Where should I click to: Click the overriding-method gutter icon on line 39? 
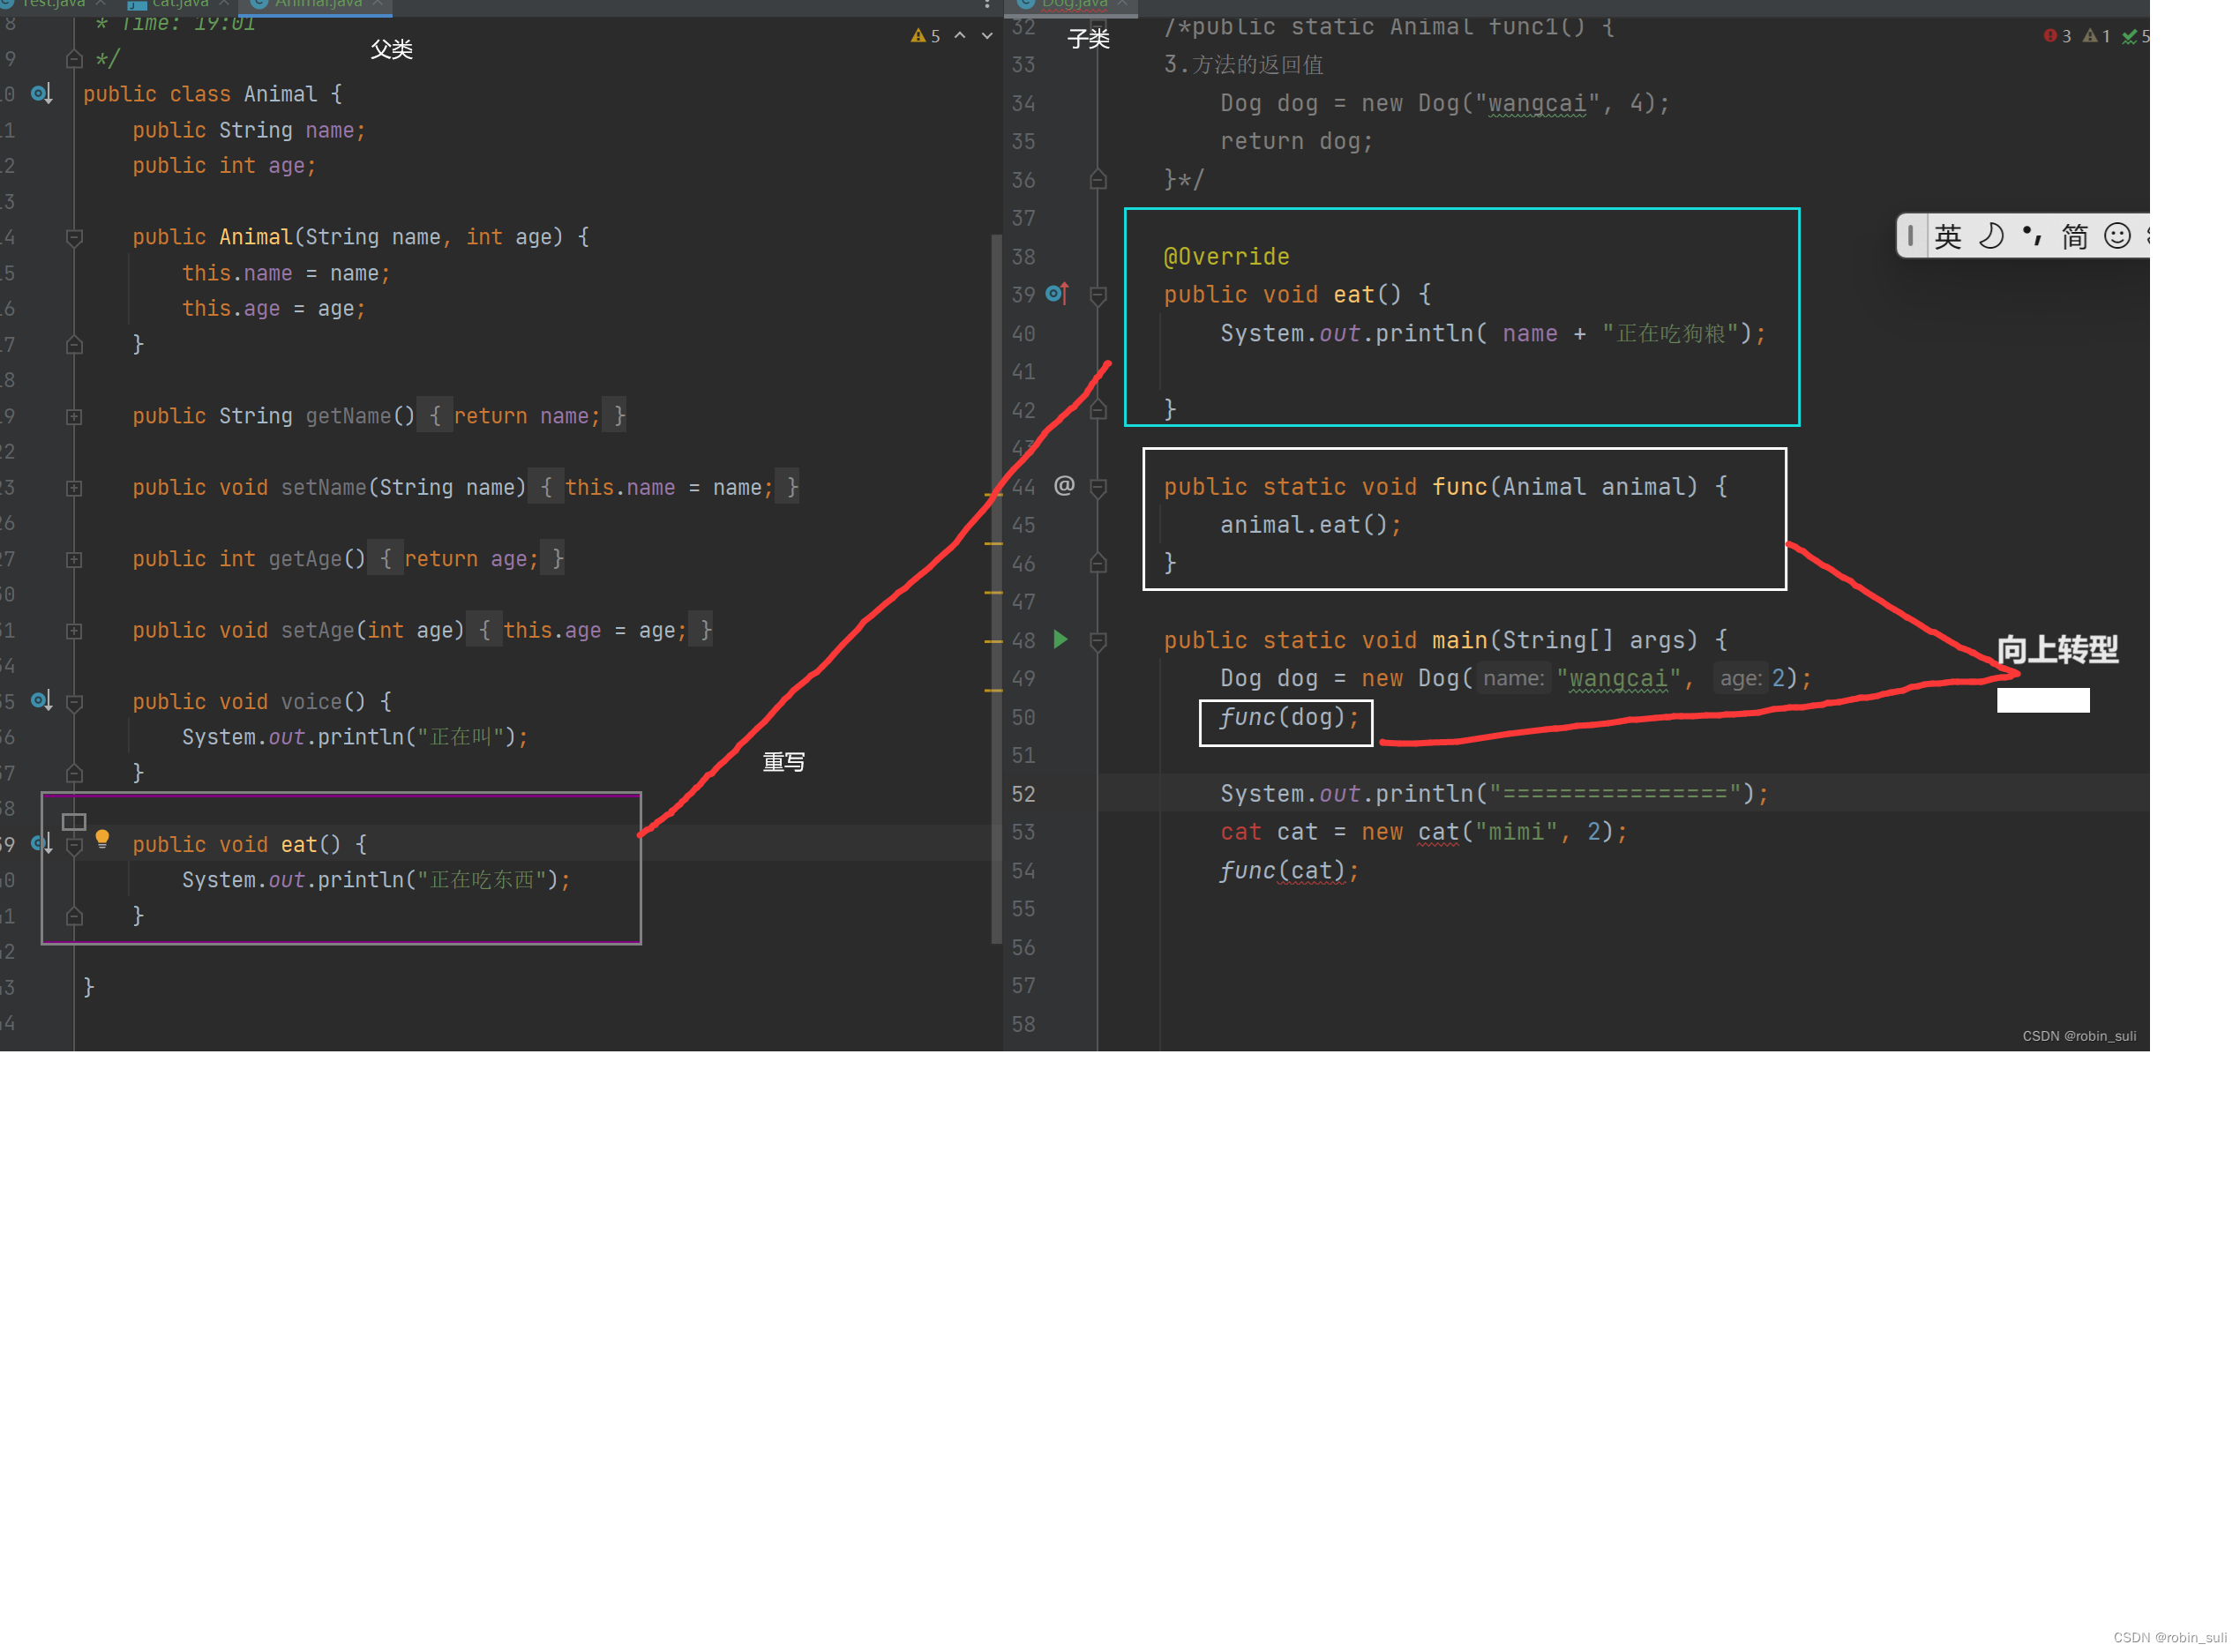point(1058,294)
